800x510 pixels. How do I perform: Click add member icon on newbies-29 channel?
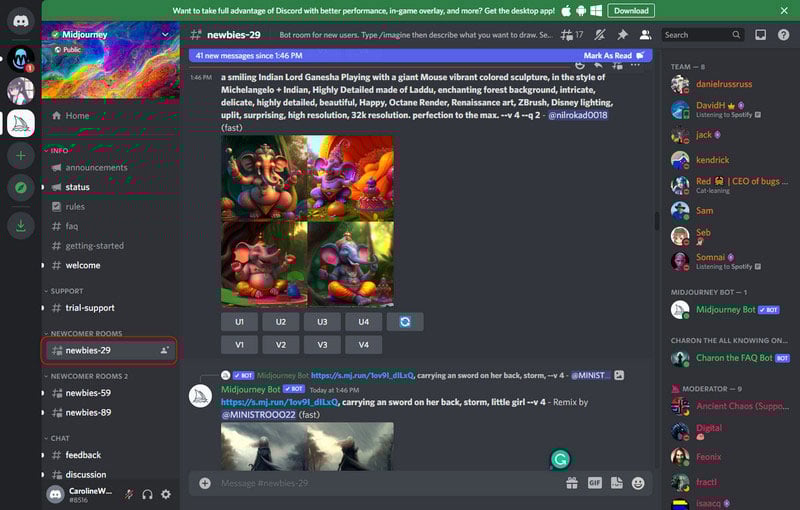(164, 350)
